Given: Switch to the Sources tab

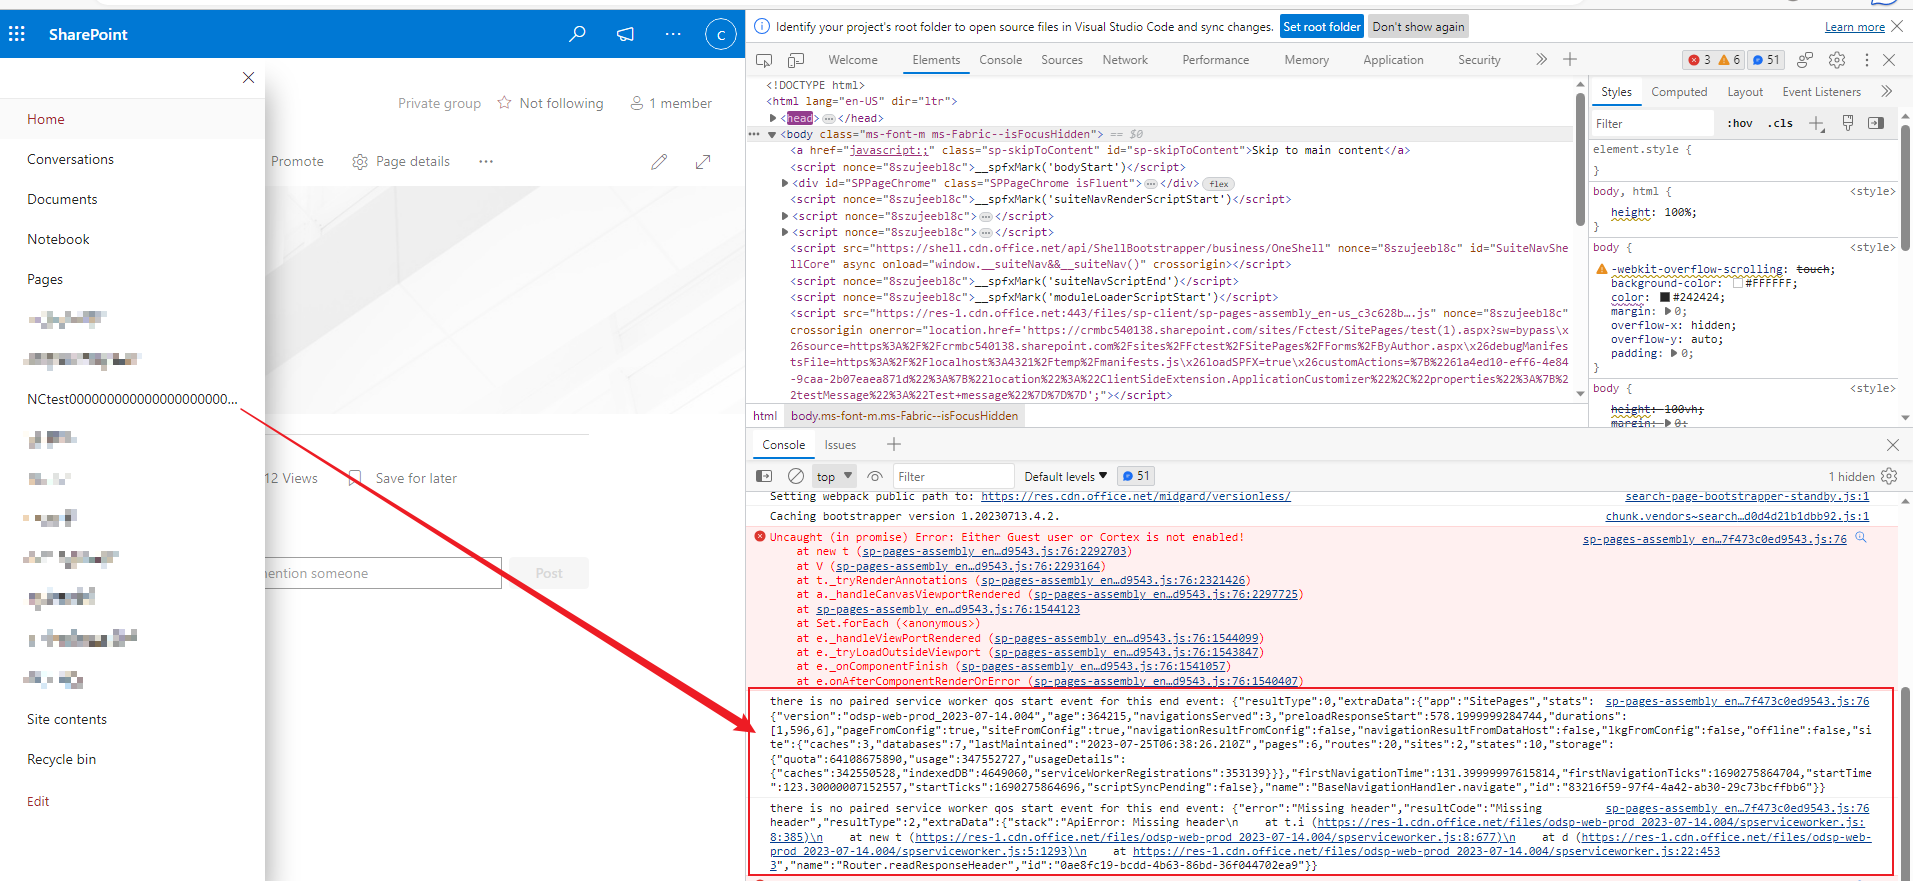Looking at the screenshot, I should pyautogui.click(x=1062, y=60).
